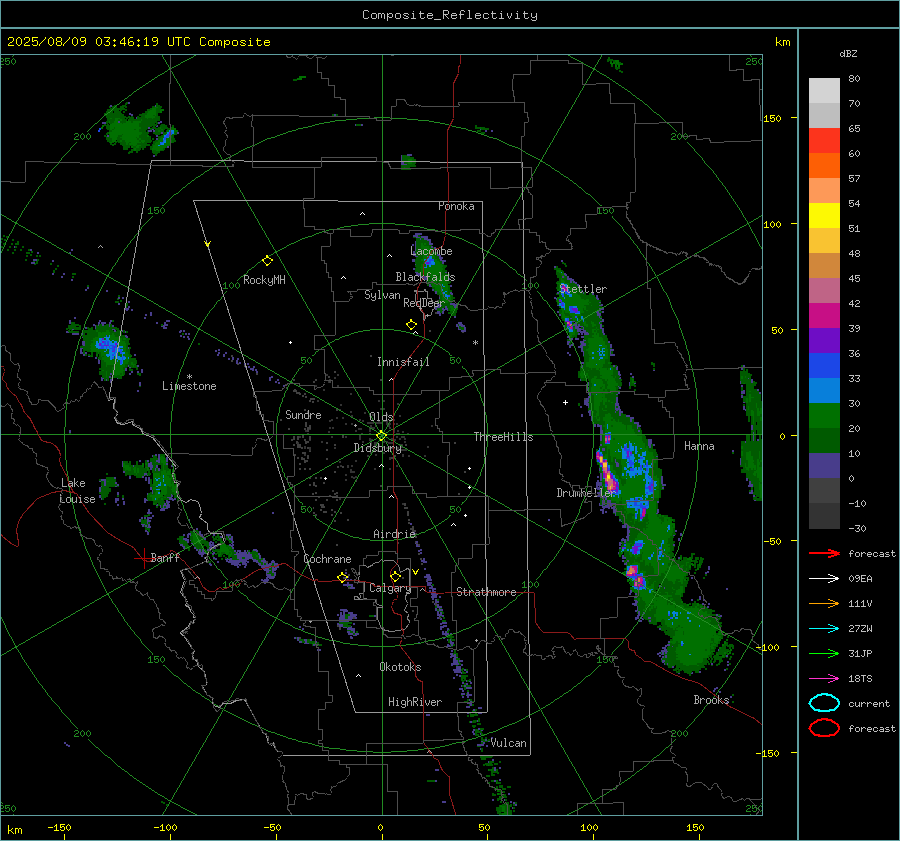
Task: Click the Brooks city label
Action: click(711, 700)
